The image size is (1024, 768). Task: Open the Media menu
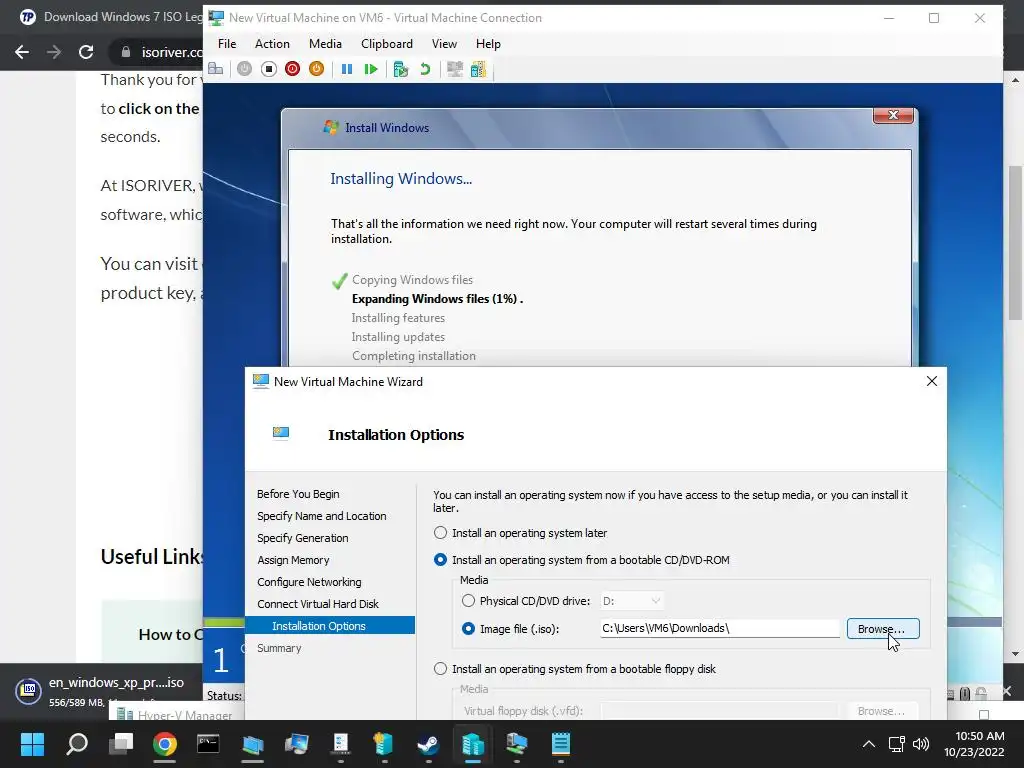coord(325,44)
